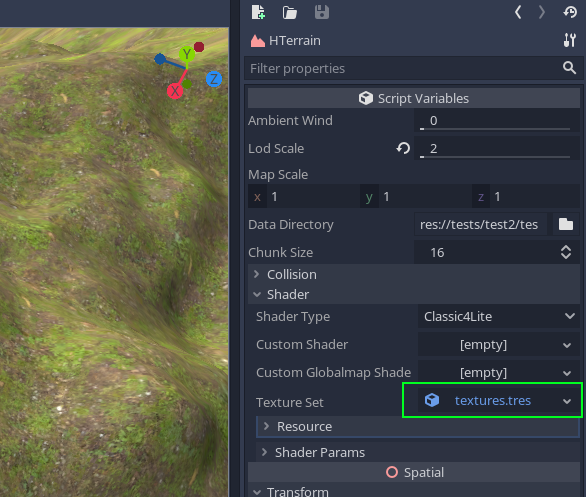The height and width of the screenshot is (497, 586).
Task: Reset Lod Scale to its default value
Action: 403,148
